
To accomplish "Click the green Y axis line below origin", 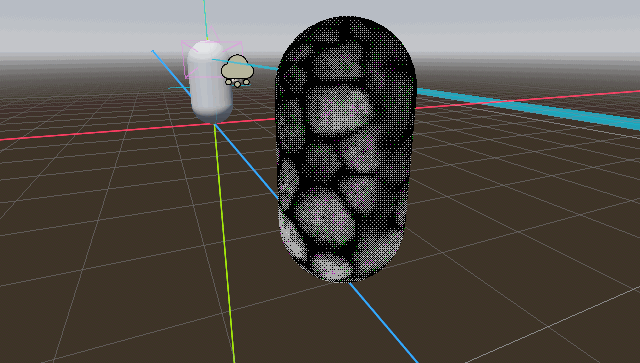I will 224,245.
